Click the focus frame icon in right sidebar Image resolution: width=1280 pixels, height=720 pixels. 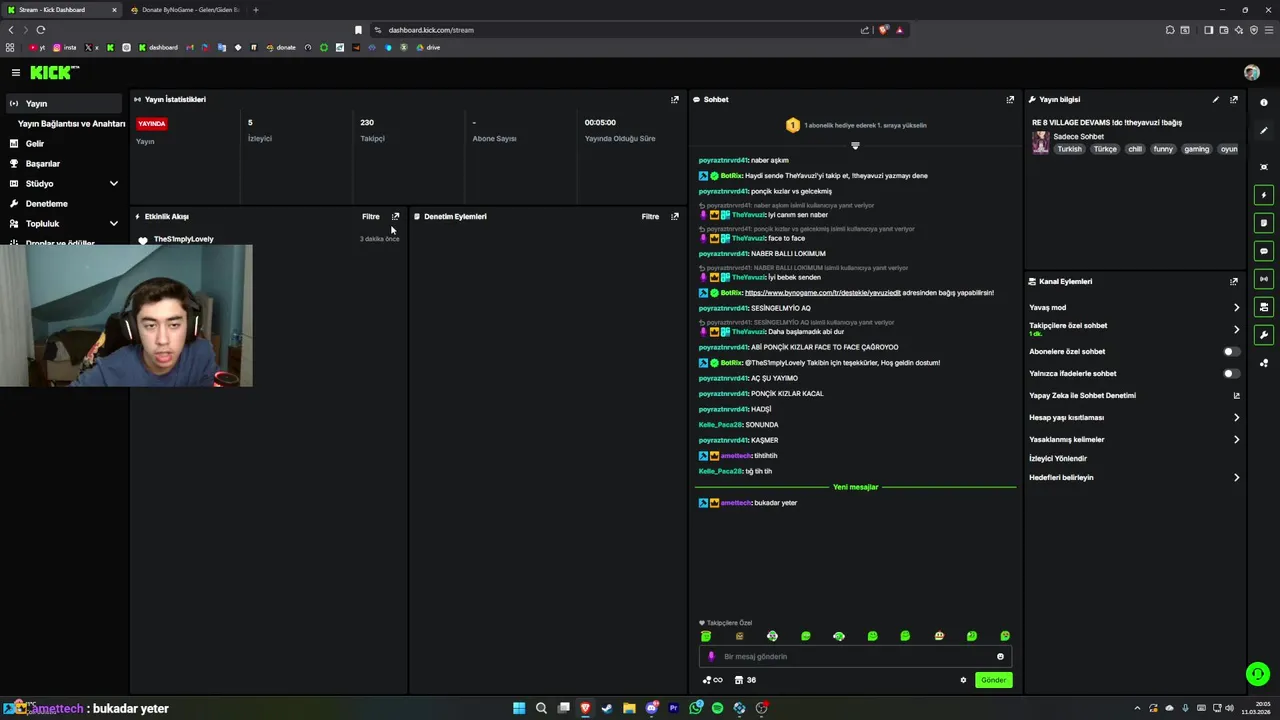click(1264, 167)
